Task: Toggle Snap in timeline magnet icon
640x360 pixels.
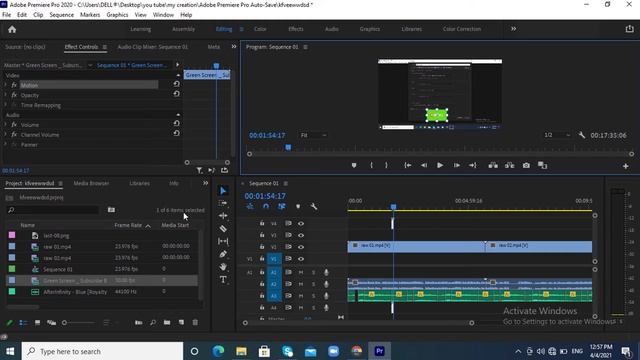Action: [266, 207]
